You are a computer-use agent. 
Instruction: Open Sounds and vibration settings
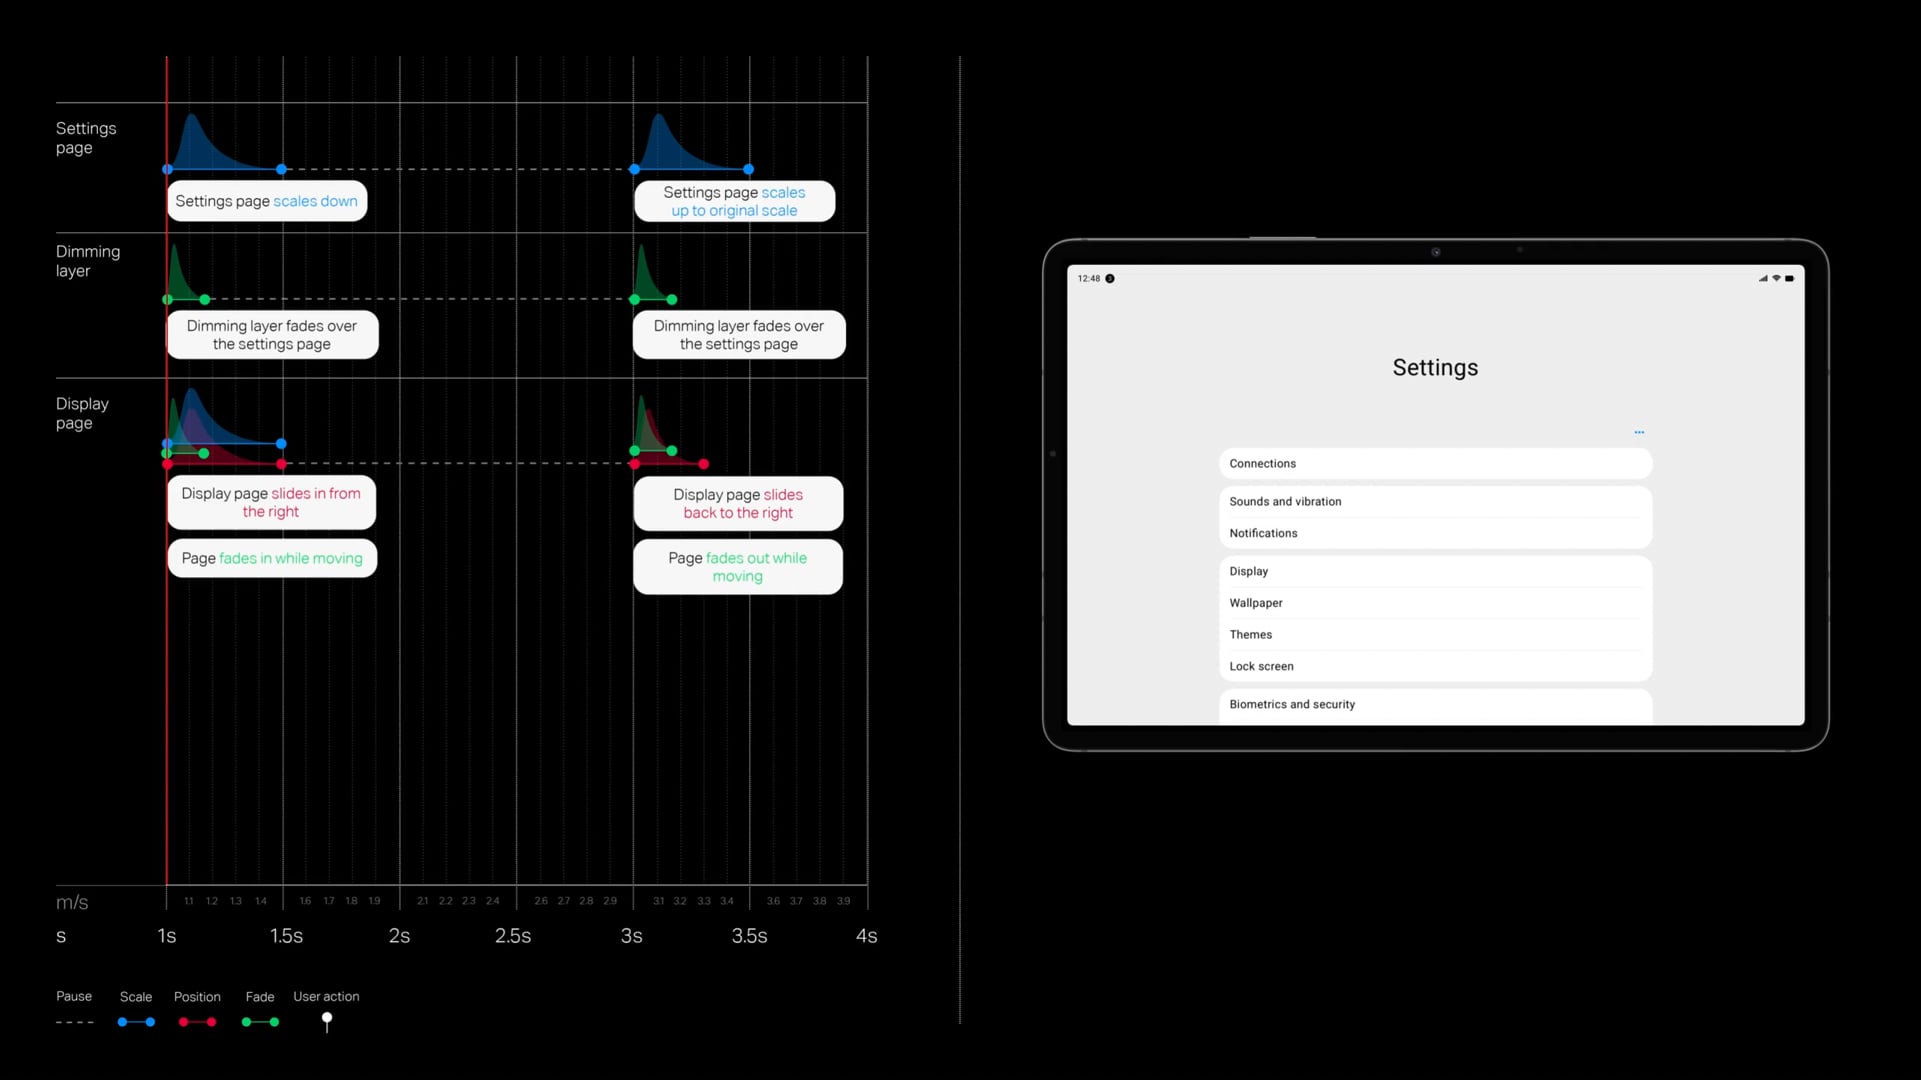point(1435,502)
